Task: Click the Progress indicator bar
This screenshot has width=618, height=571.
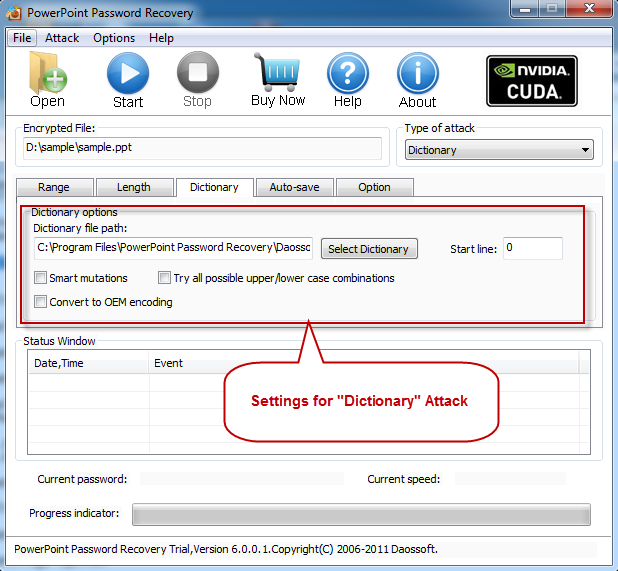Action: point(361,514)
